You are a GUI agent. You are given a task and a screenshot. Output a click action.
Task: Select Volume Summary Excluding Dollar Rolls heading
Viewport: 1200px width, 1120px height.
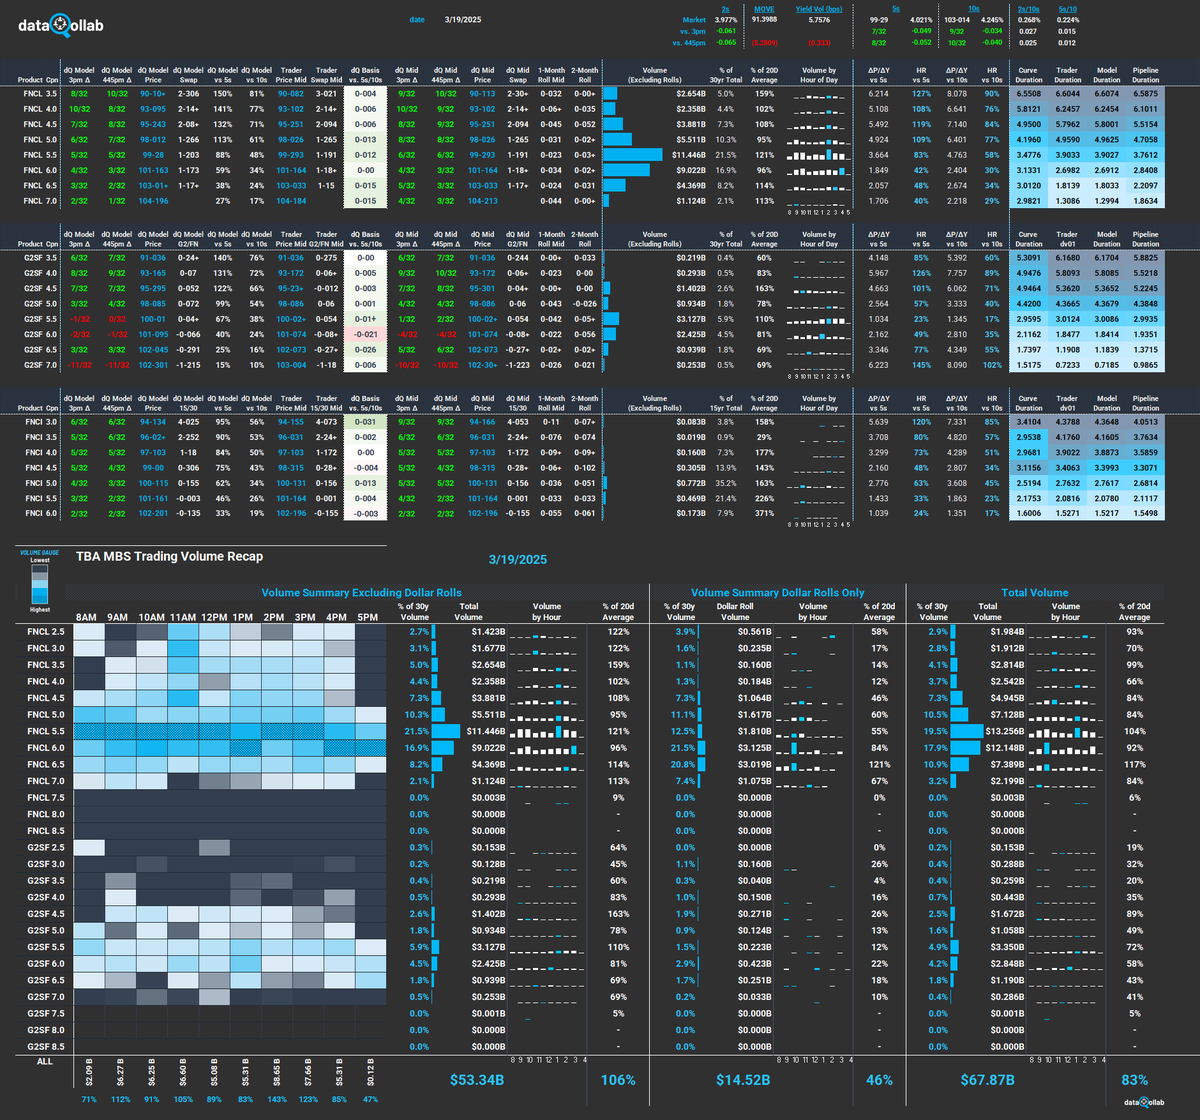pyautogui.click(x=361, y=592)
